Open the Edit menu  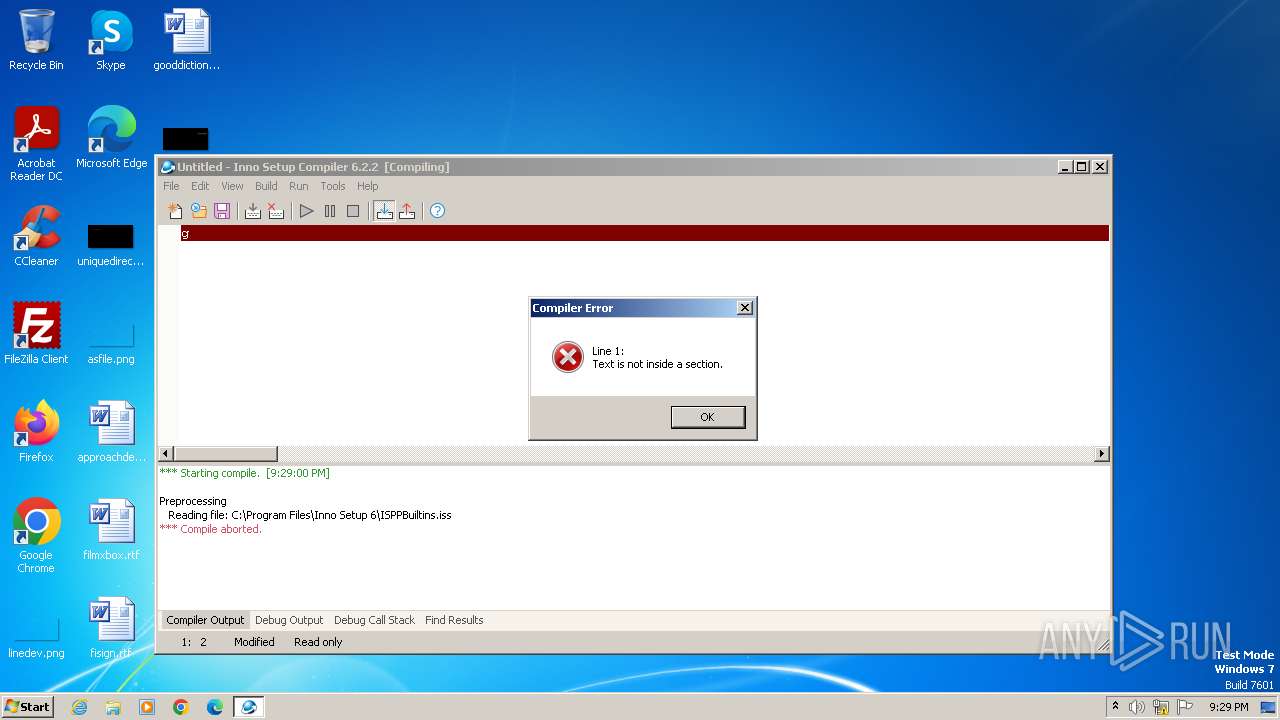[200, 186]
